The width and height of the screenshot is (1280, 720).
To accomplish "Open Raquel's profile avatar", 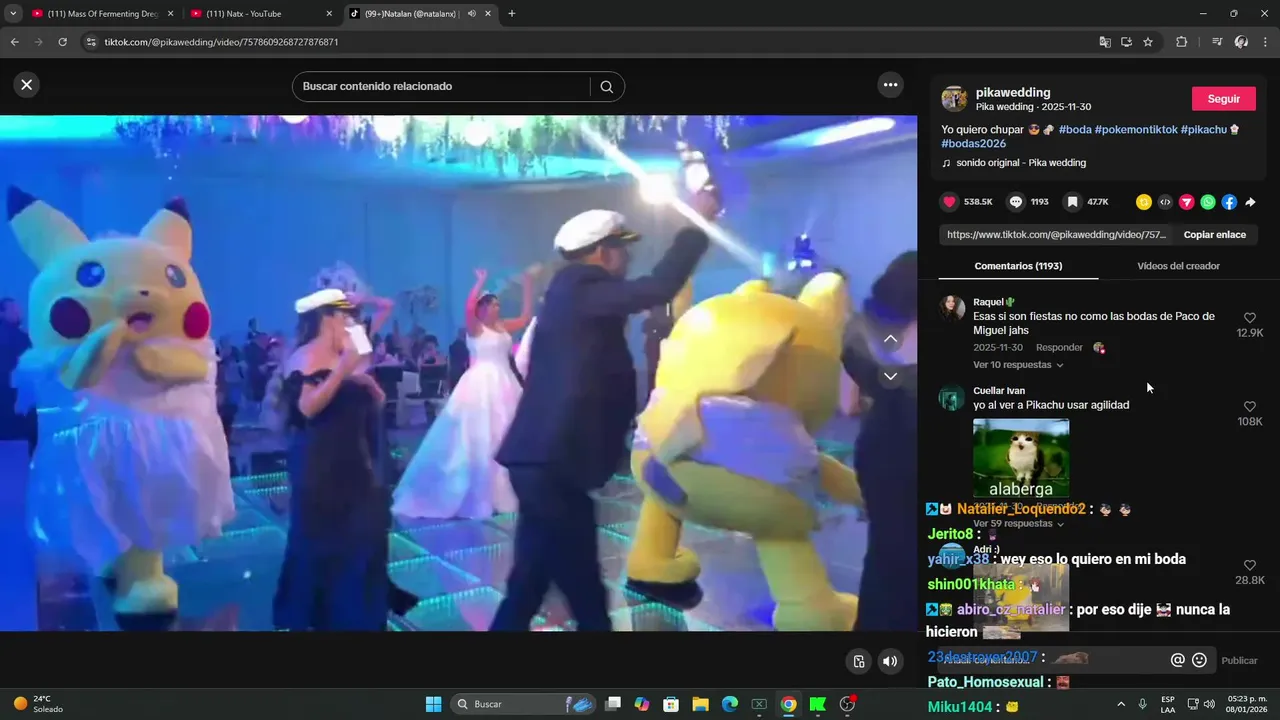I will 952,307.
